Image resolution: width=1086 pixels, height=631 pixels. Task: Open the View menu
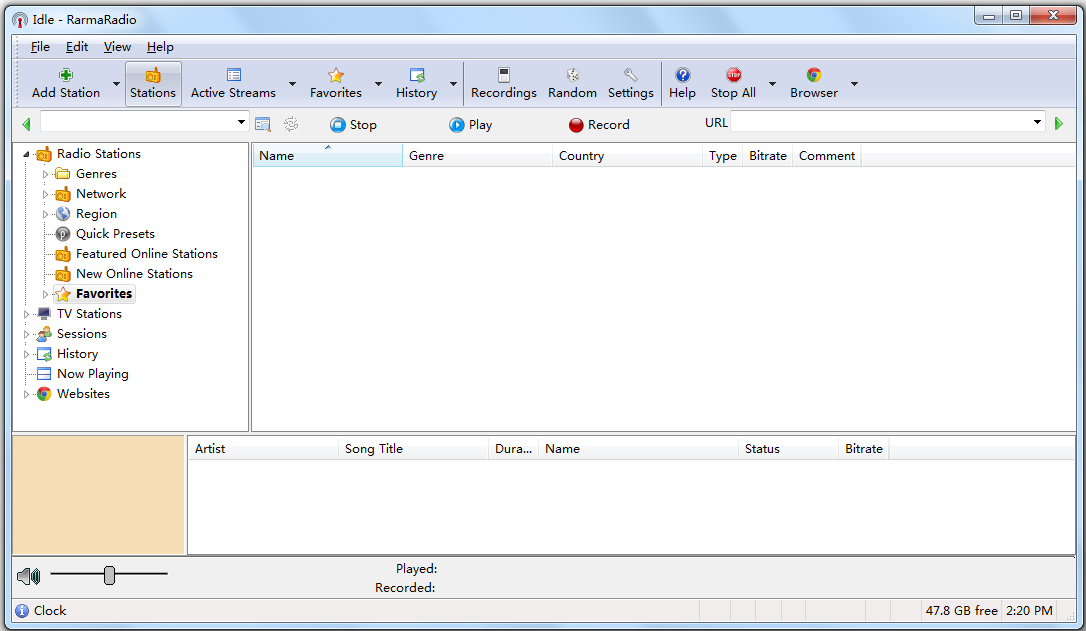[117, 47]
